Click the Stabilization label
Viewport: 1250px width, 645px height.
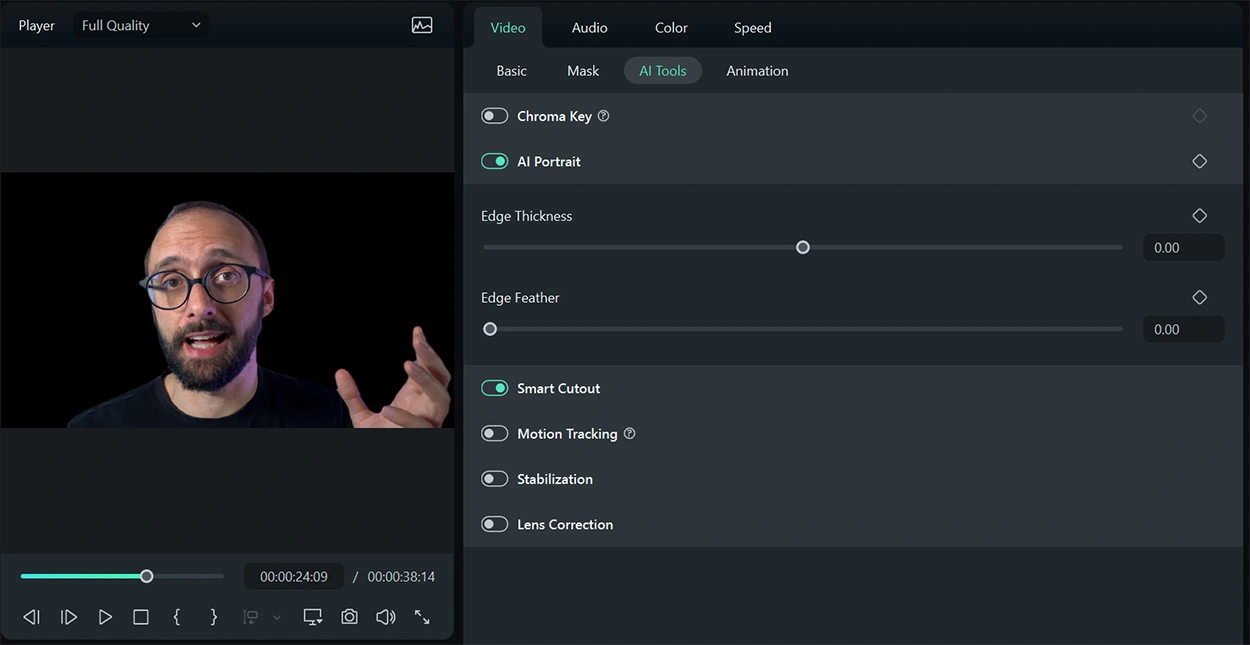point(555,479)
